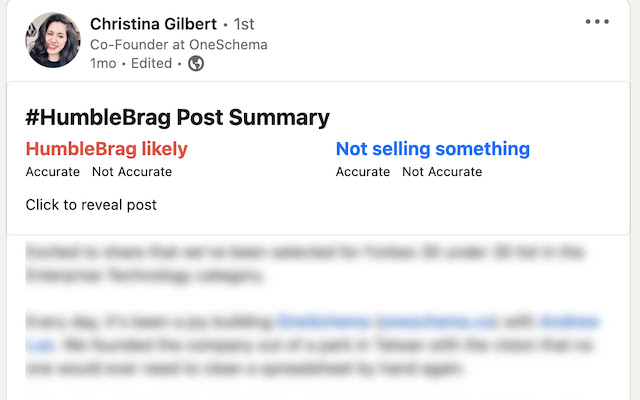This screenshot has height=400, width=640.
Task: Open the Christina Gilbert name link
Action: coord(153,24)
